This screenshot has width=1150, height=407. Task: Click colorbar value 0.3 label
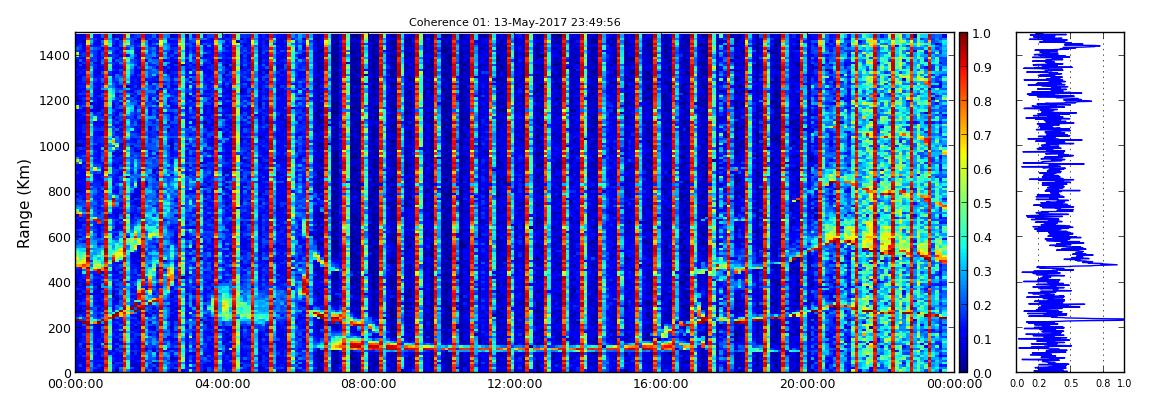point(981,271)
